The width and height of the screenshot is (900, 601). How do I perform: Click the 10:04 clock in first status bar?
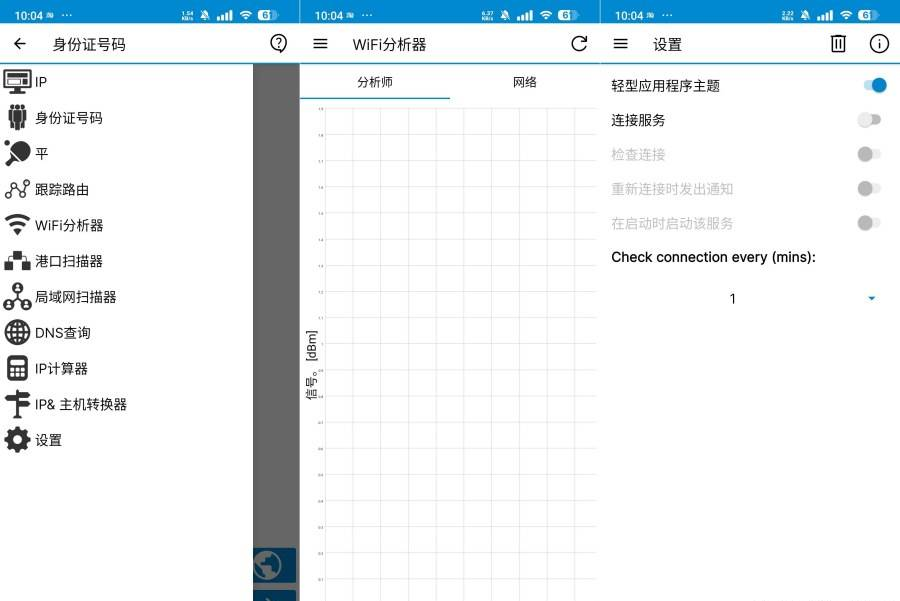28,15
